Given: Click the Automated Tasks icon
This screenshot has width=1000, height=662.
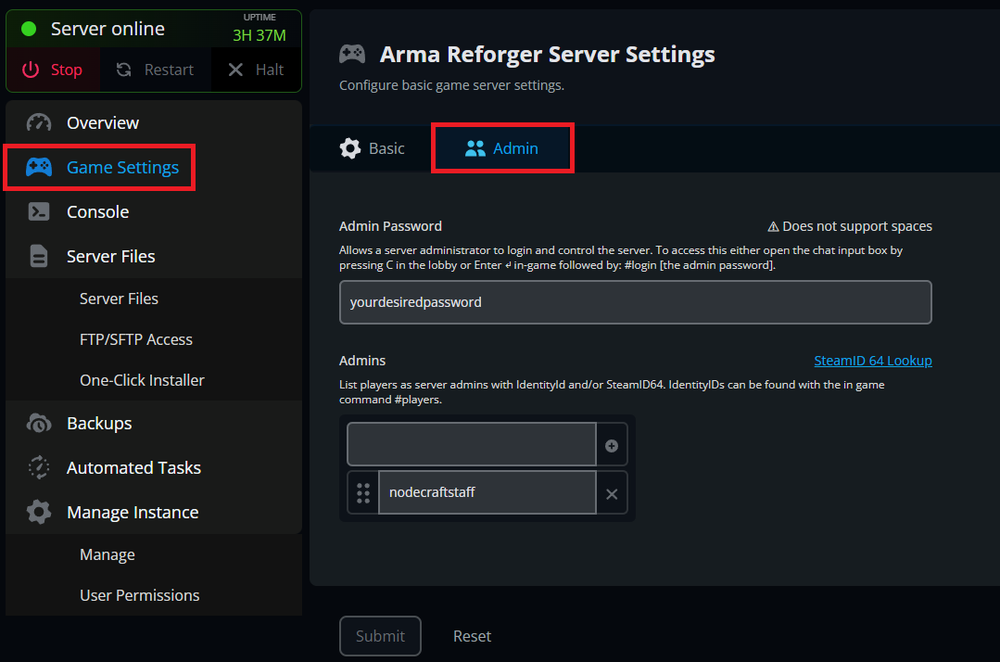Looking at the screenshot, I should (x=39, y=467).
